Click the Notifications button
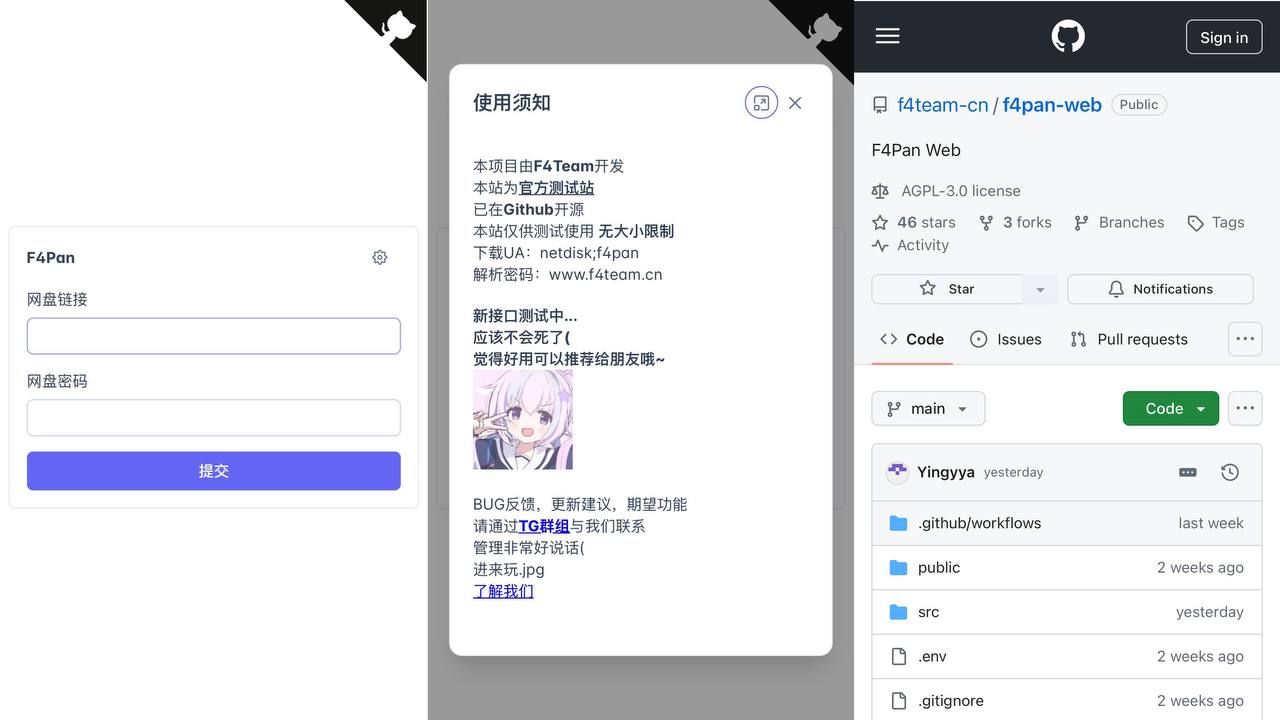1280x720 pixels. 1160,289
